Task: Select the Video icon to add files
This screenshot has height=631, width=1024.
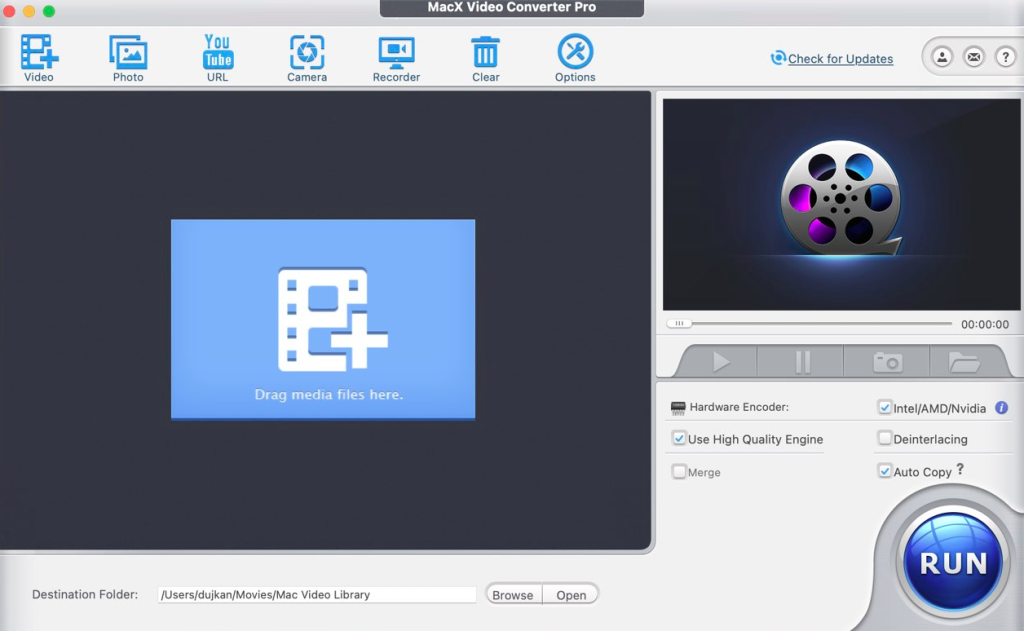Action: pyautogui.click(x=38, y=48)
